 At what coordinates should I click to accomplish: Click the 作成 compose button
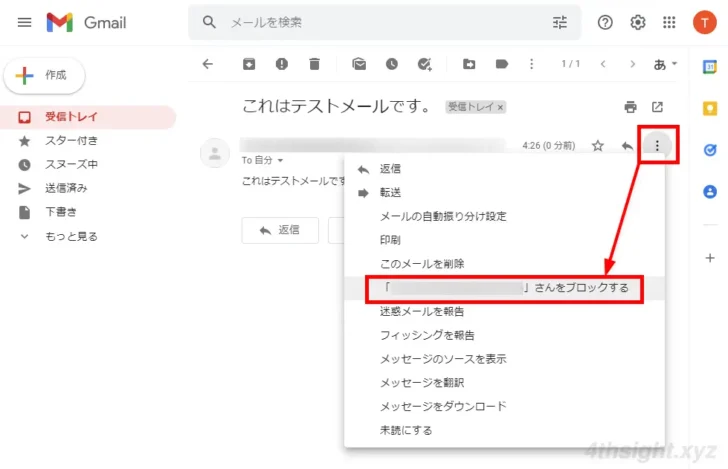pyautogui.click(x=44, y=75)
